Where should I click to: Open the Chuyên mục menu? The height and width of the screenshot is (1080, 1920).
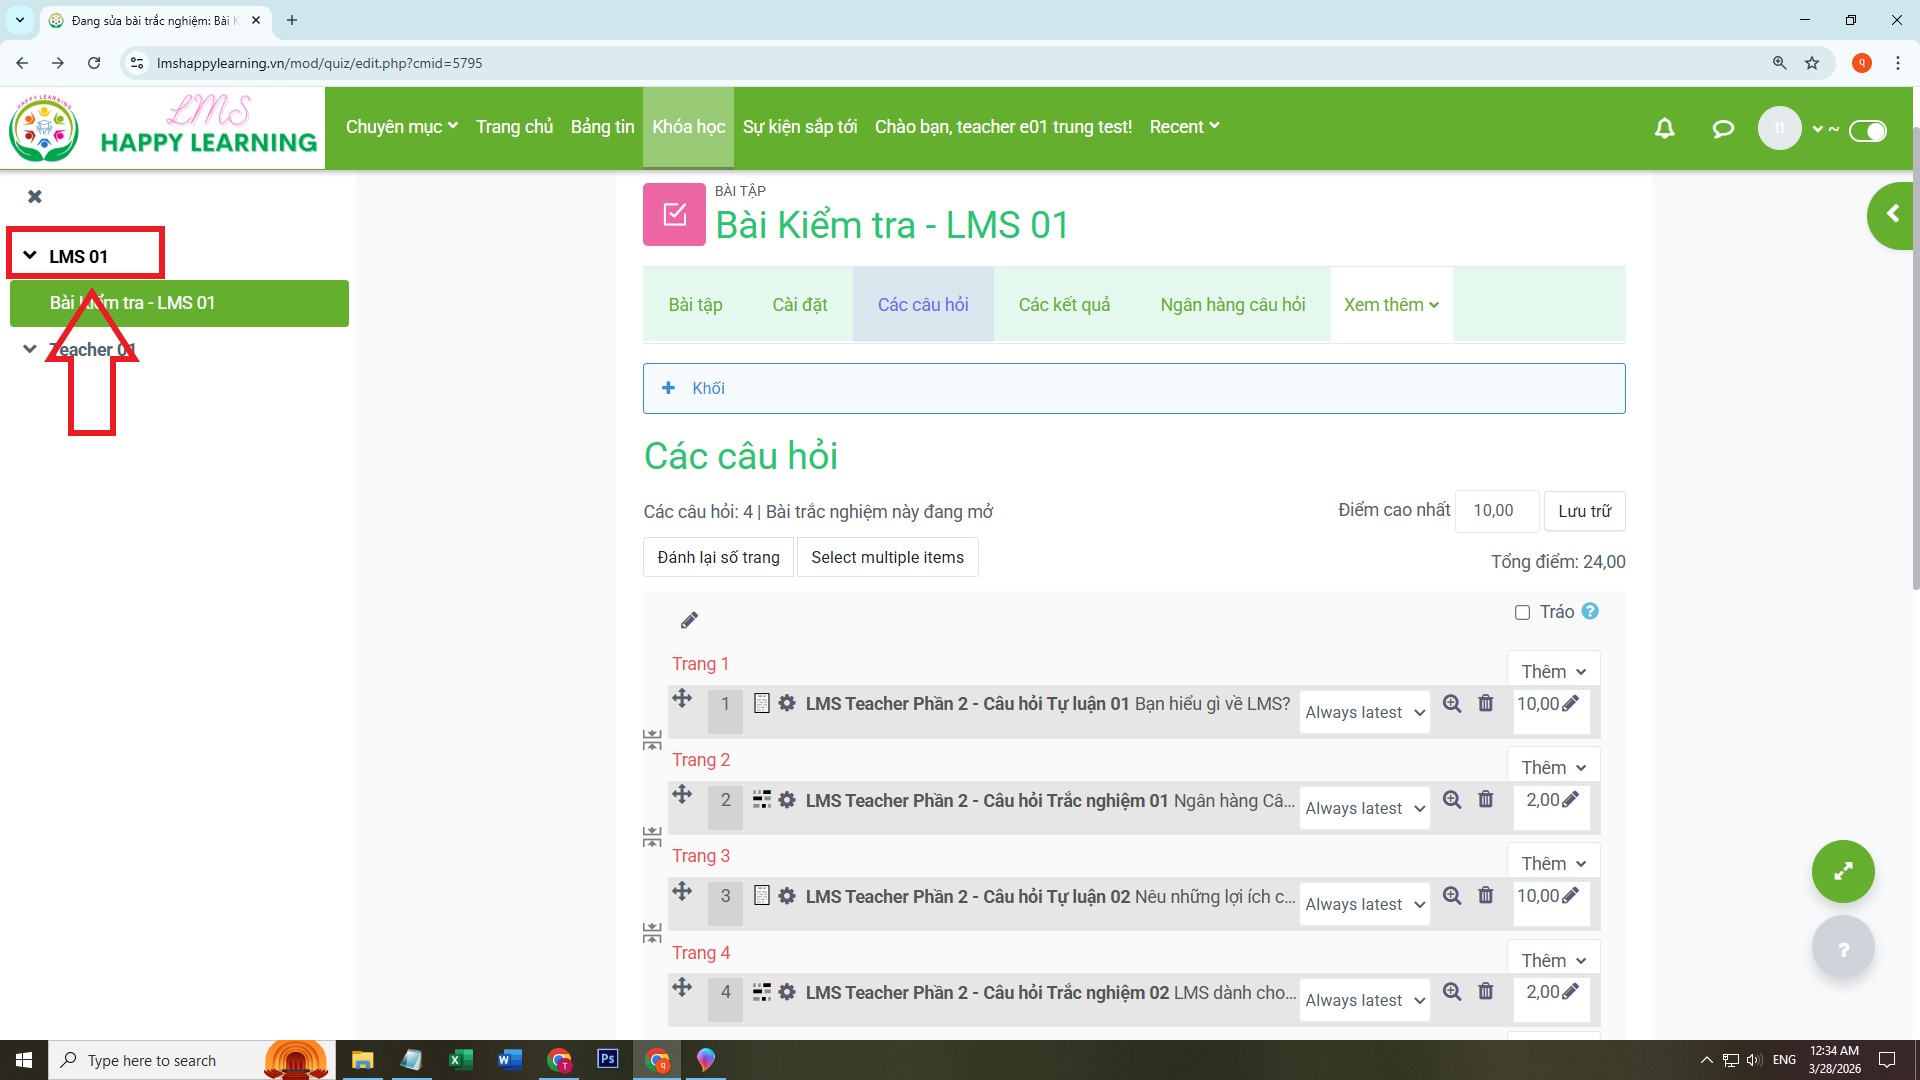pos(401,127)
